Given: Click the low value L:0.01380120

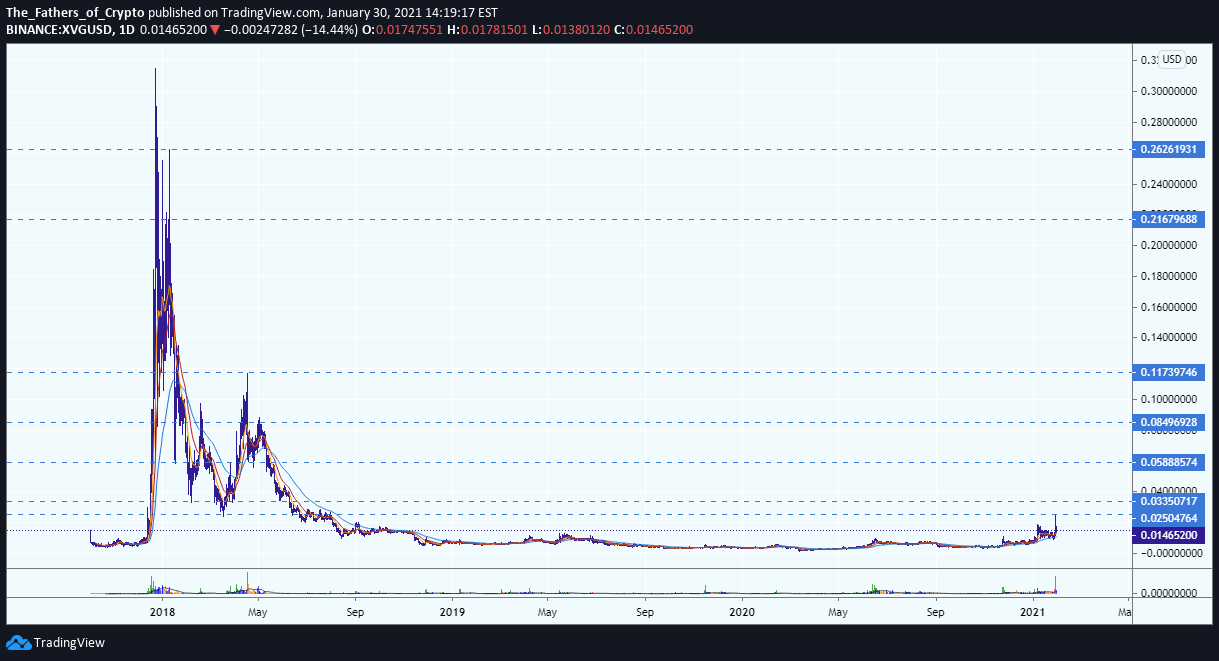Looking at the screenshot, I should [x=572, y=30].
